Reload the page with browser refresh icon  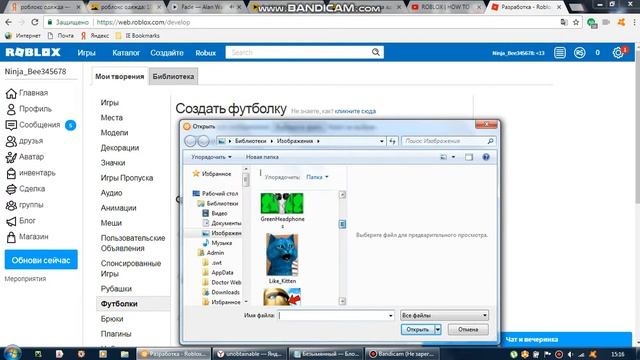(x=35, y=22)
